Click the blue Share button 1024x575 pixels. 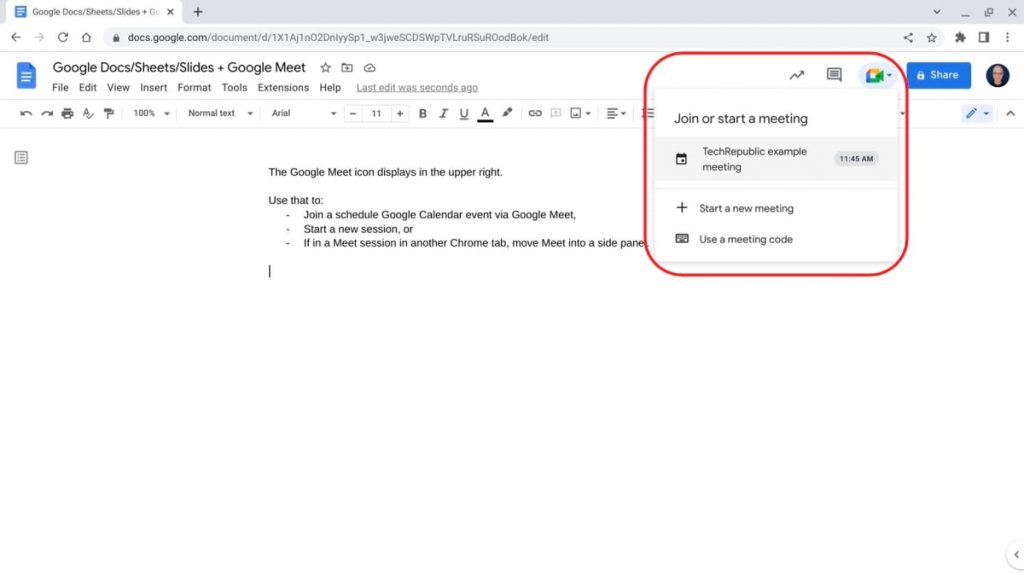click(938, 75)
